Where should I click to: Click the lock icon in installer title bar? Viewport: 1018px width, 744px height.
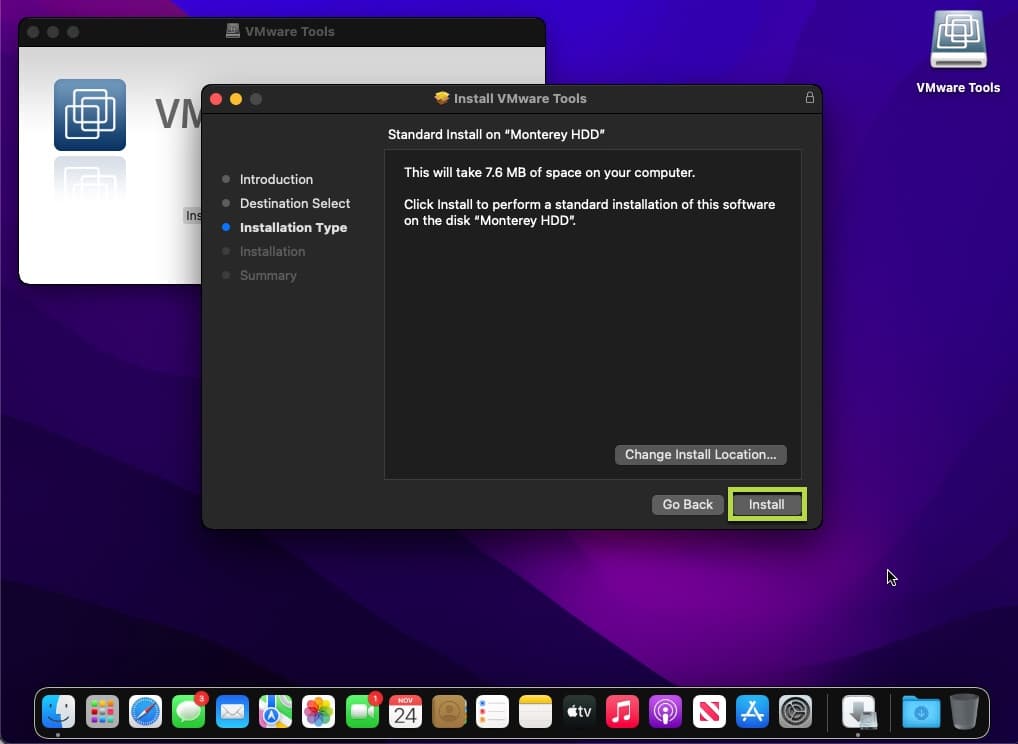pyautogui.click(x=809, y=98)
